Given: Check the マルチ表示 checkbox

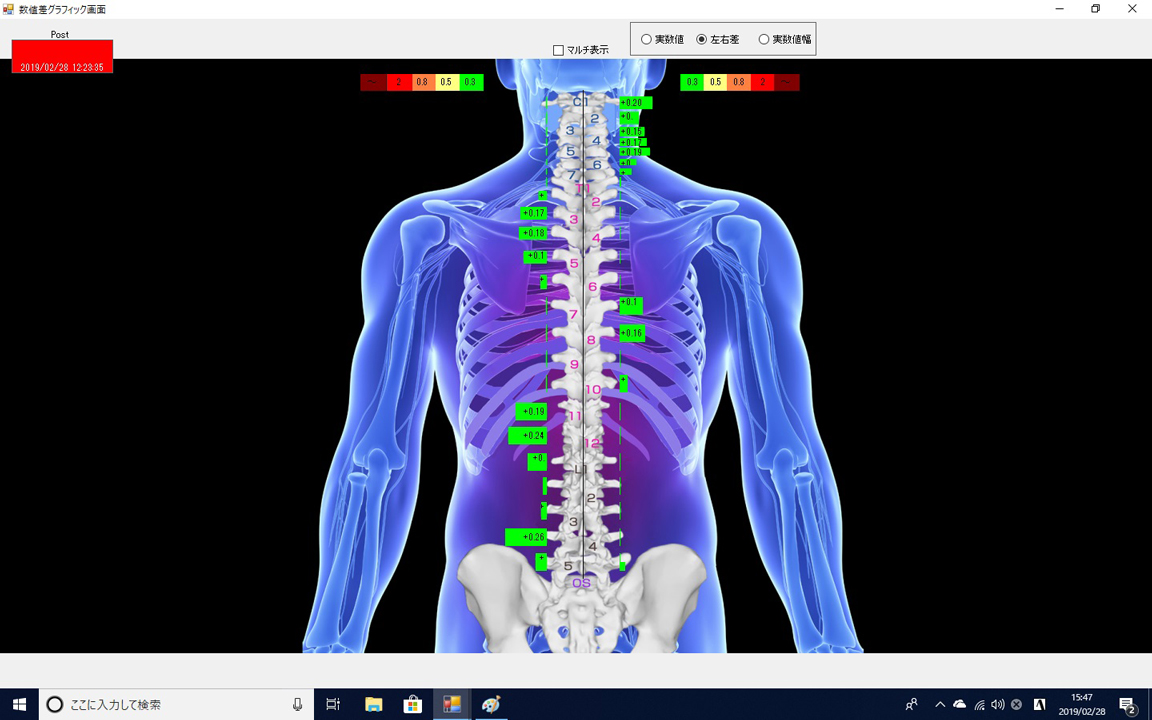Looking at the screenshot, I should click(558, 50).
